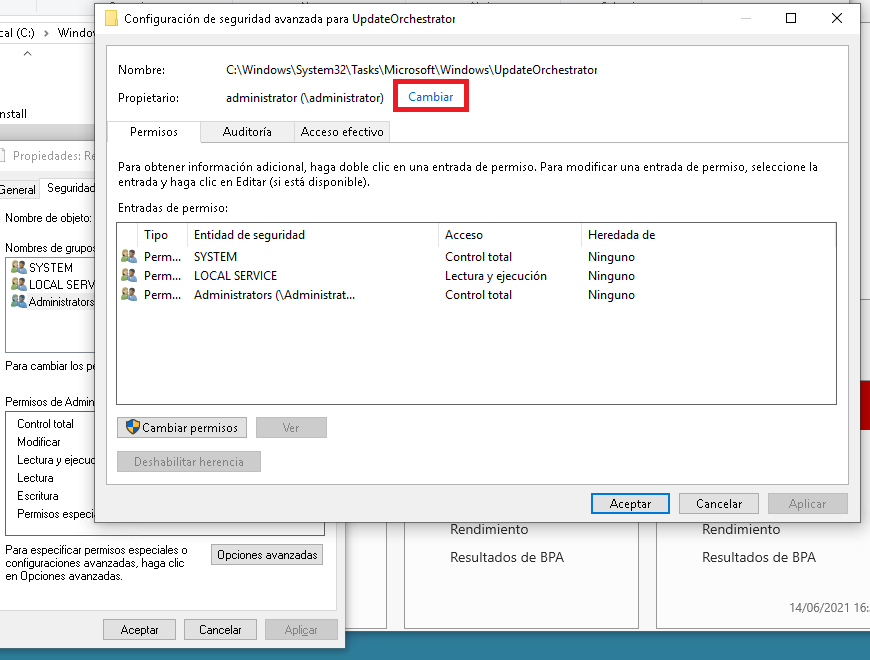Viewport: 870px width, 660px height.
Task: Click the shield icon on Cambiar permisos
Action: 133,427
